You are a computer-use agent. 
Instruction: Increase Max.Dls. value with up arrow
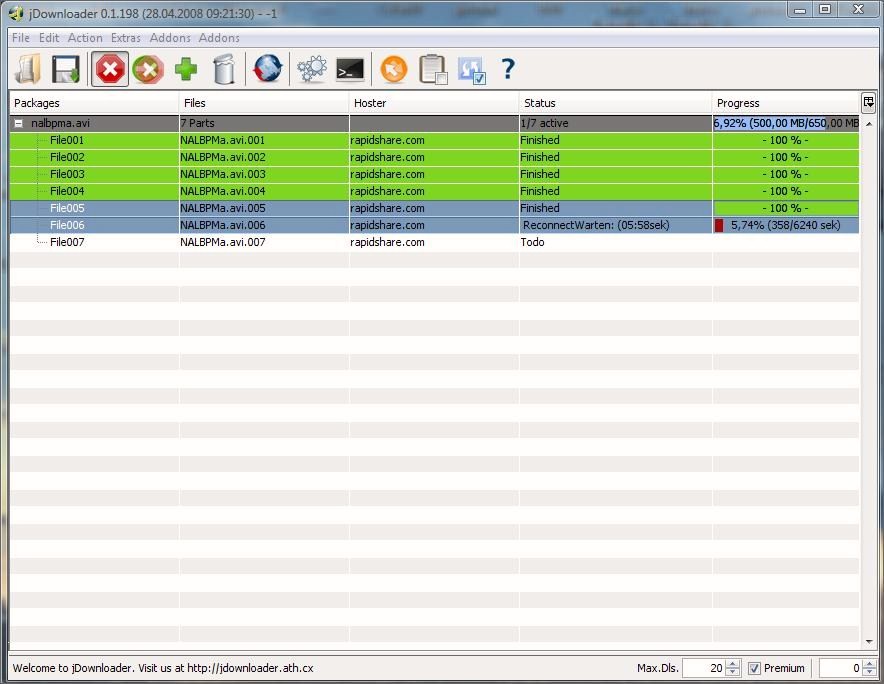tap(733, 664)
